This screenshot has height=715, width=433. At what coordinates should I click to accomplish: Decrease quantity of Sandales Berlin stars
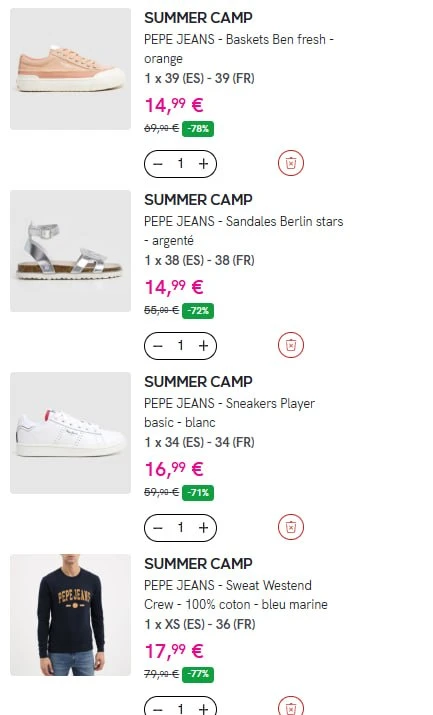(158, 346)
